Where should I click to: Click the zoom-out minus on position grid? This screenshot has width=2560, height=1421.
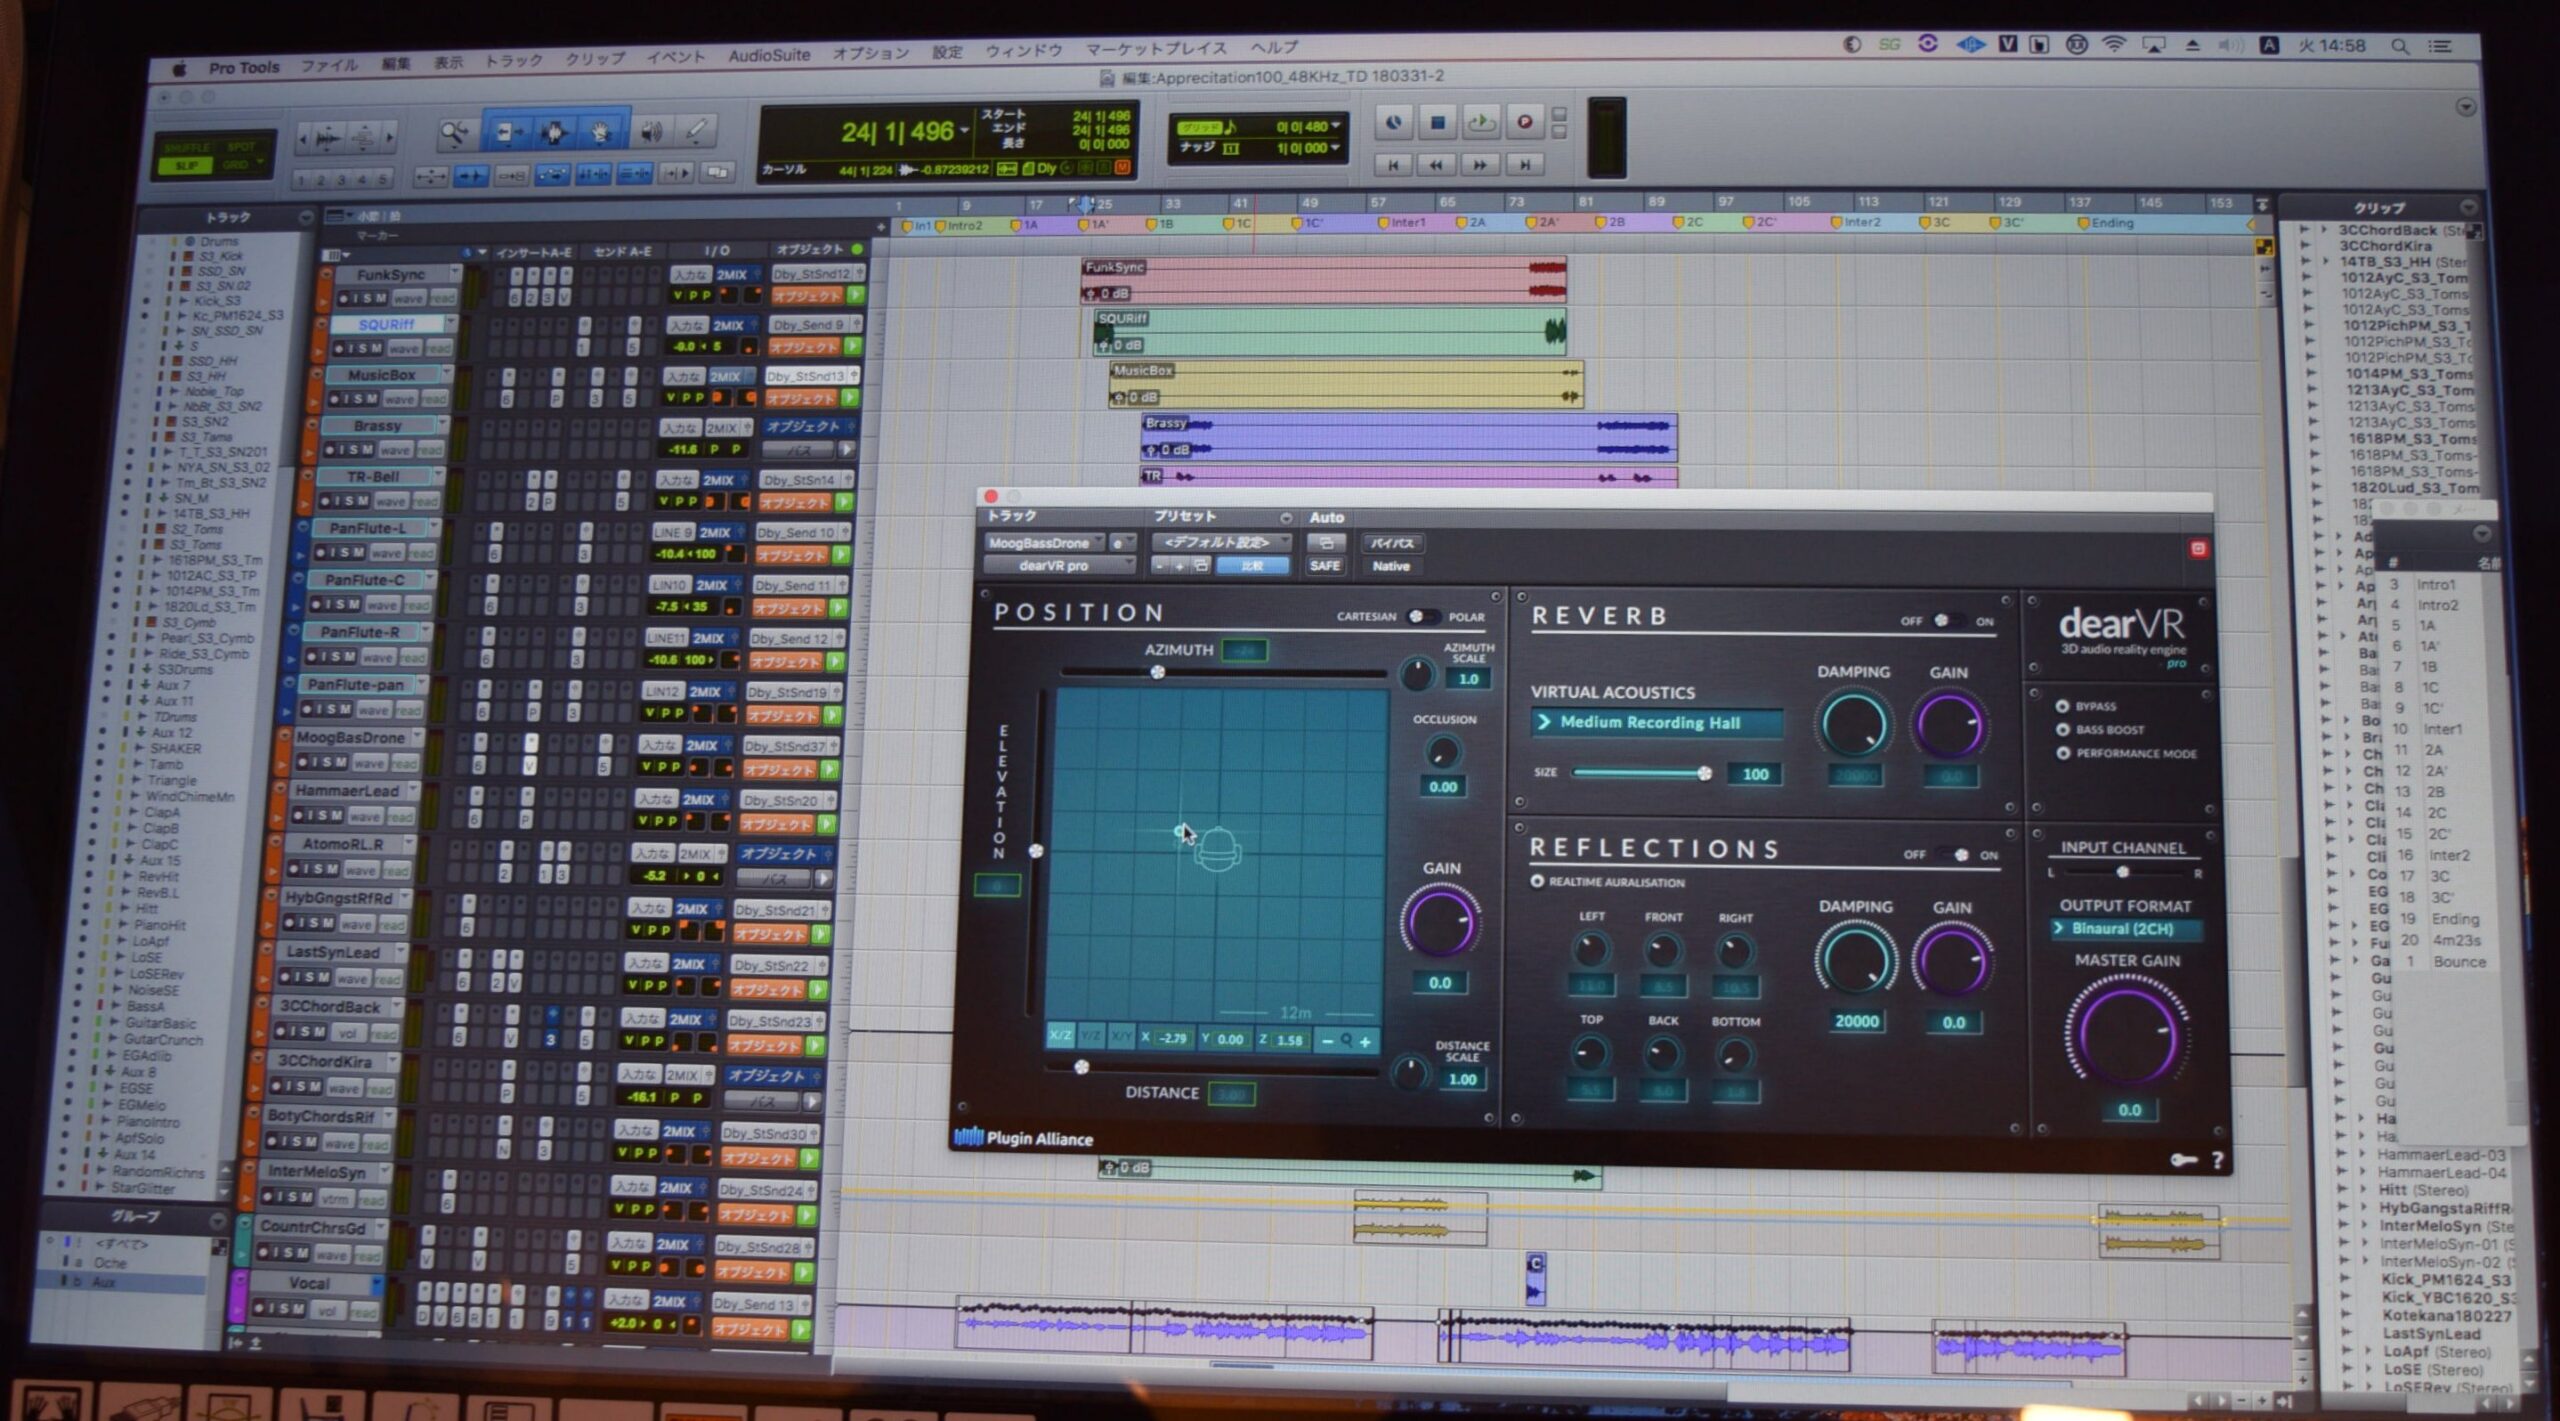(x=1327, y=1041)
